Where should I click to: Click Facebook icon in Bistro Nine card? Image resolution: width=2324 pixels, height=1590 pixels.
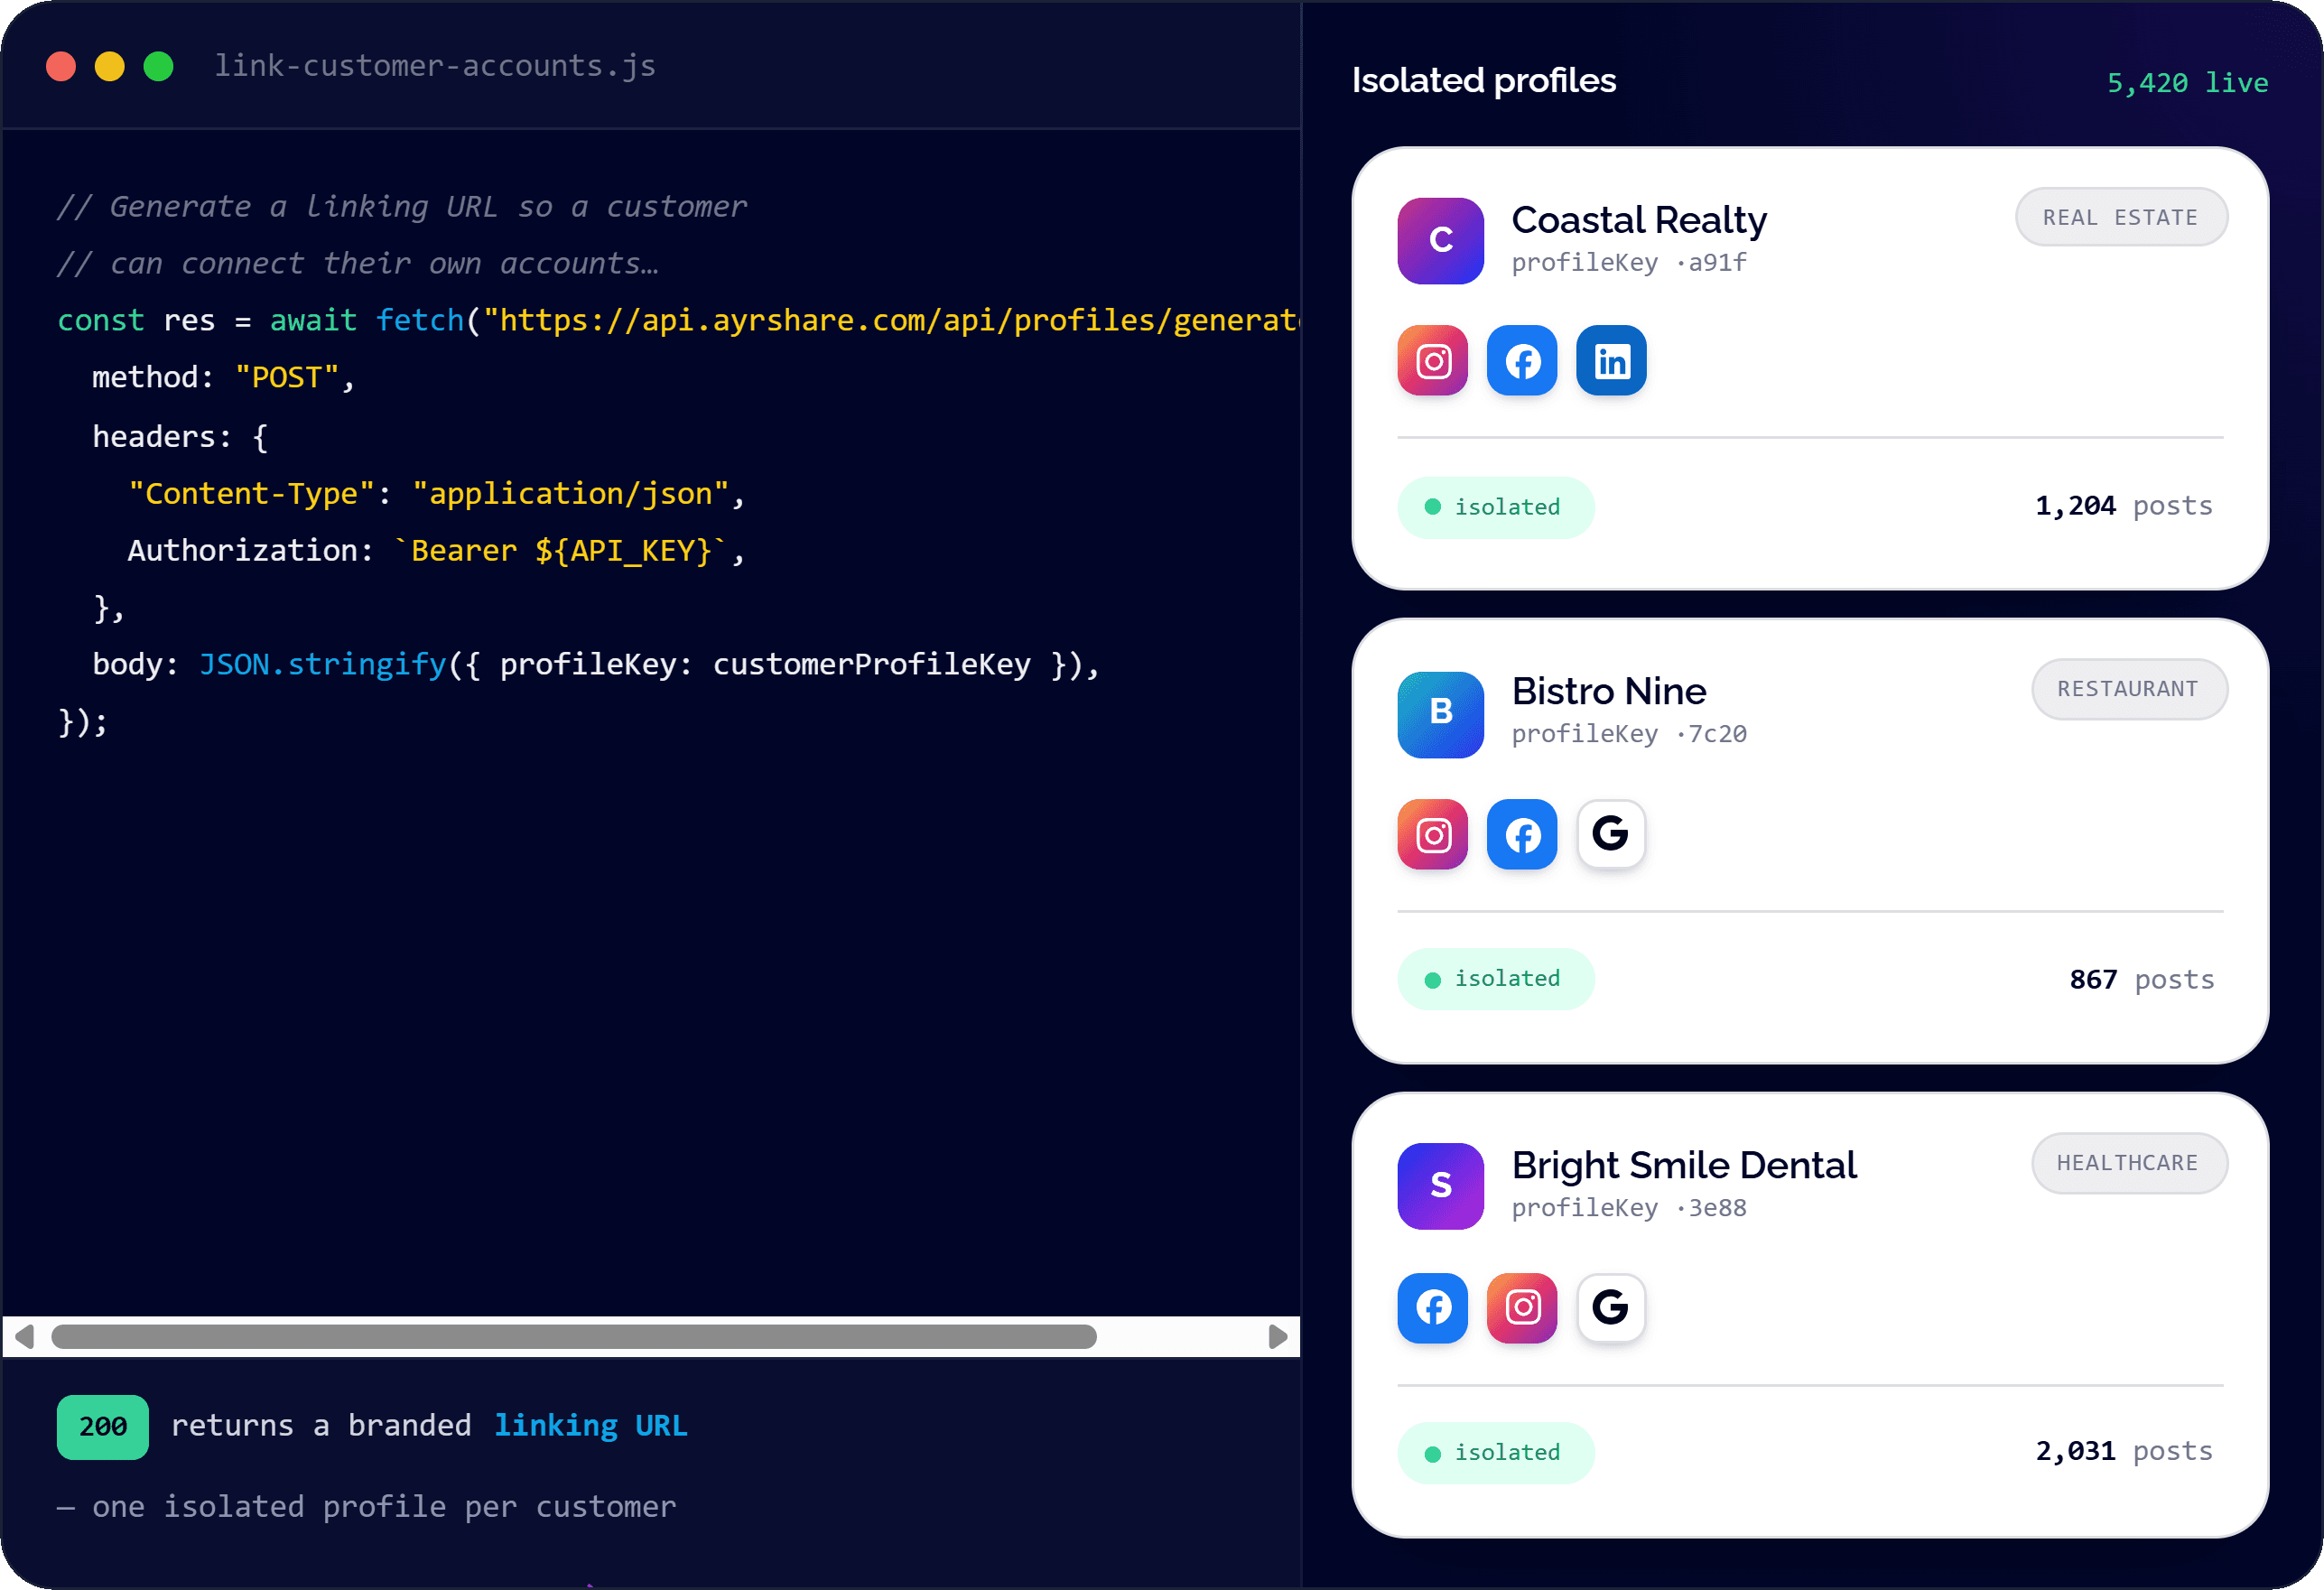coord(1522,834)
